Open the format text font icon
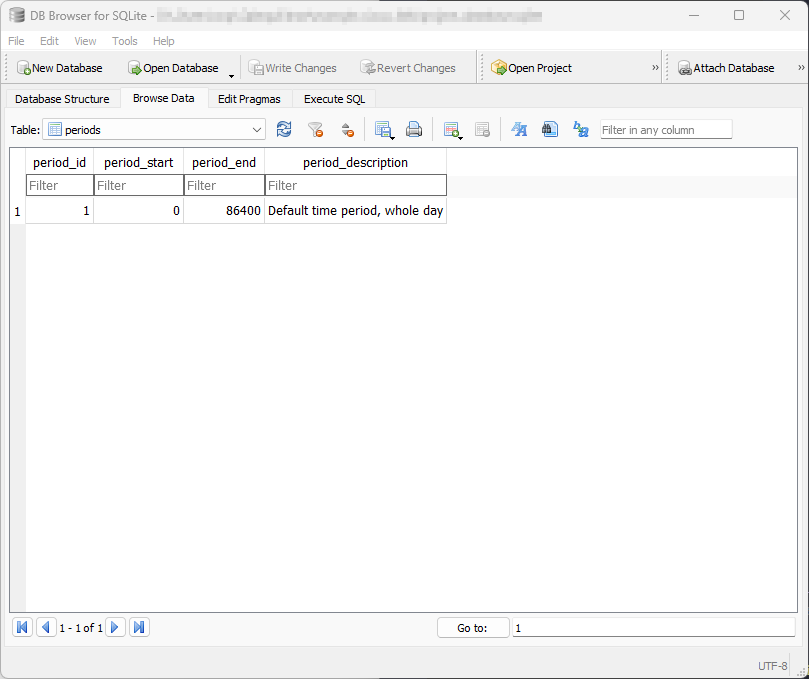The height and width of the screenshot is (679, 809). pos(519,130)
